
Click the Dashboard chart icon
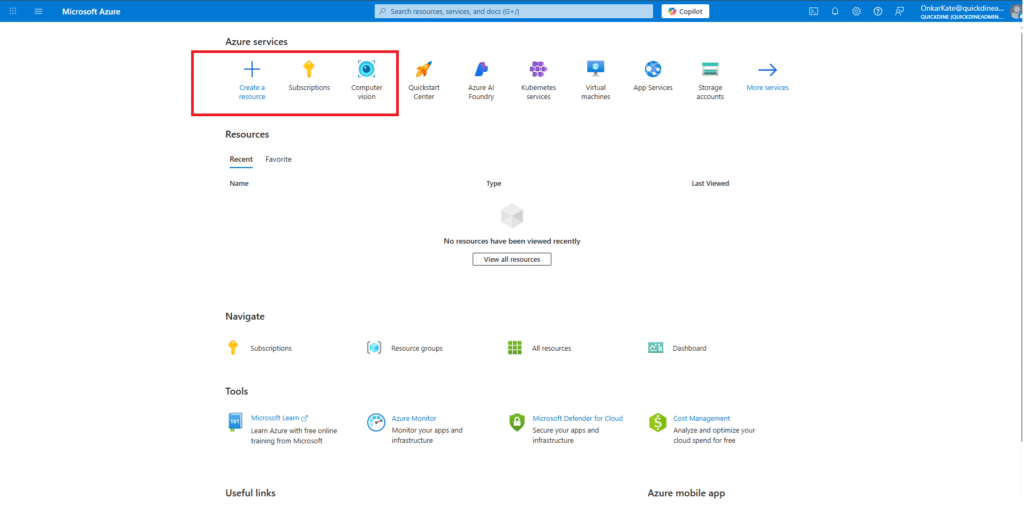pos(656,348)
